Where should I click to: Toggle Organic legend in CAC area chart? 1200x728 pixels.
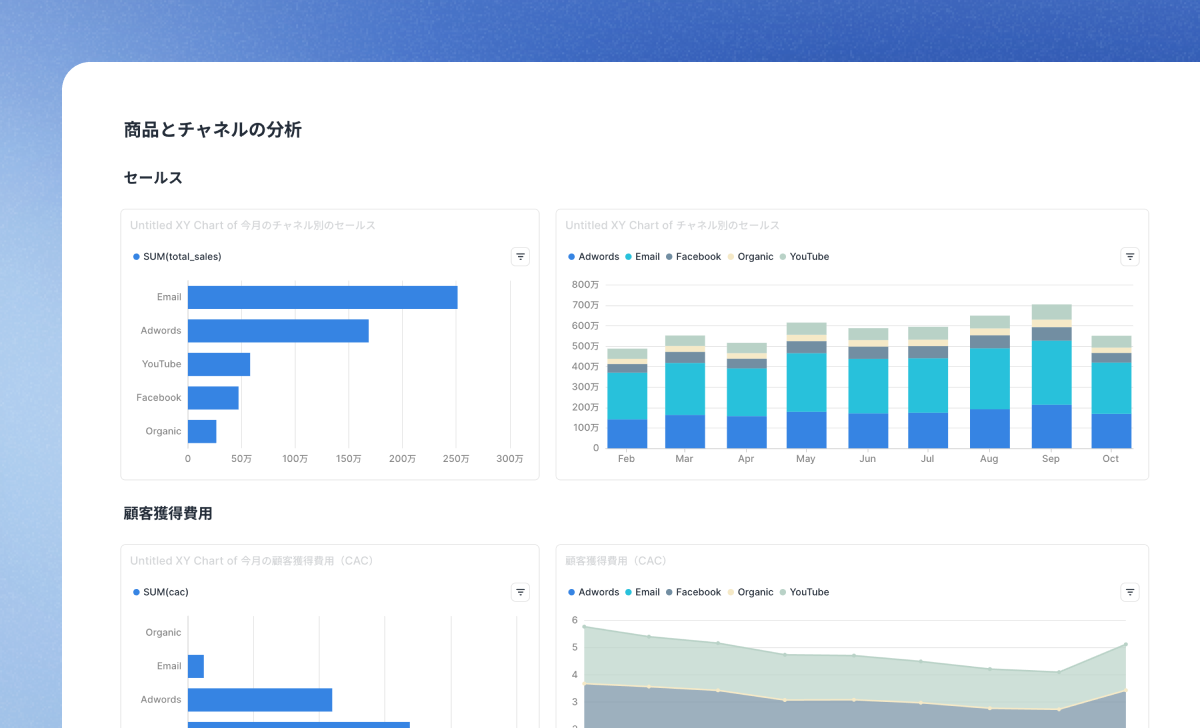point(750,592)
